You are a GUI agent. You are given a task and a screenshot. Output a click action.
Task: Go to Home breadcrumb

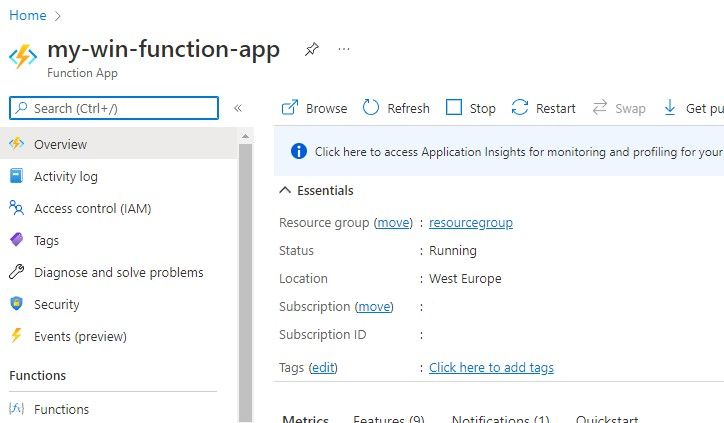(x=28, y=15)
